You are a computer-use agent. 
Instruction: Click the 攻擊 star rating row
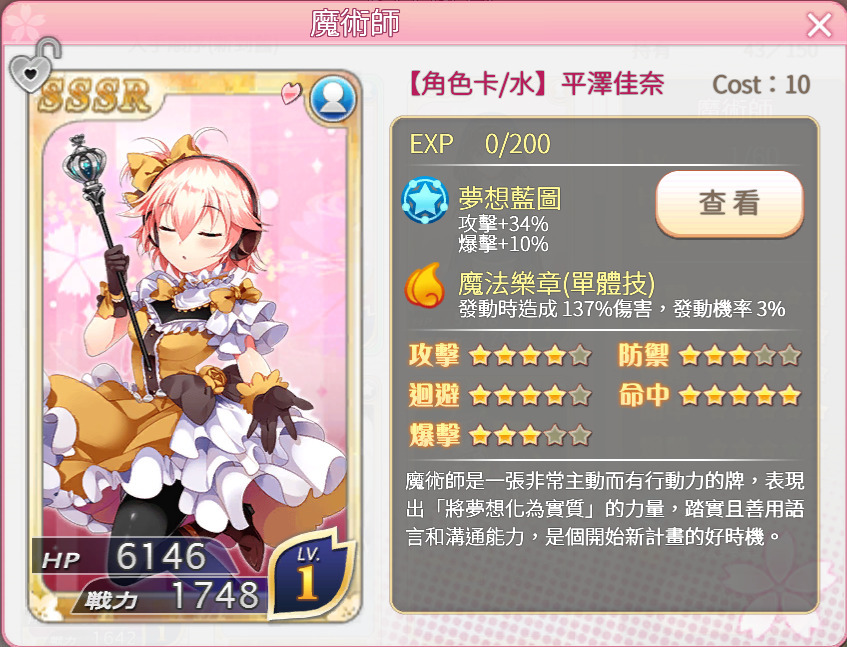click(x=500, y=355)
